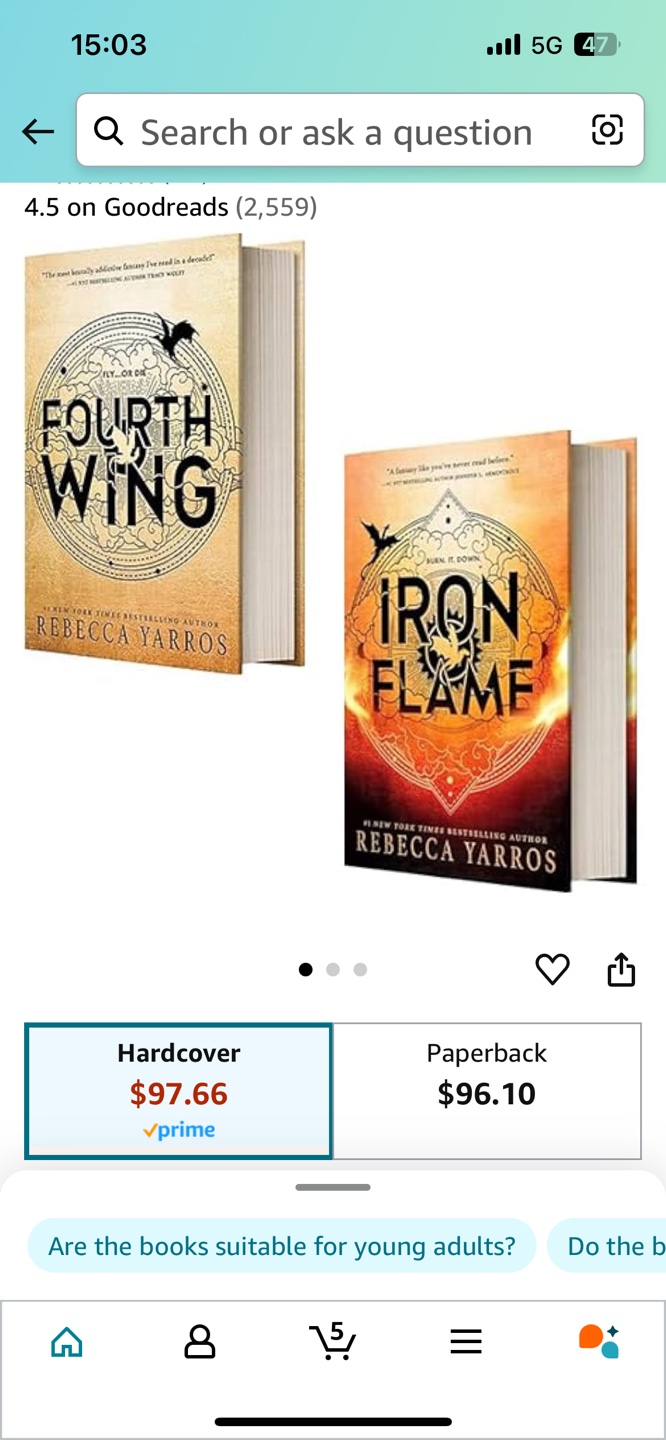Tap the back arrow icon
Image resolution: width=666 pixels, height=1440 pixels.
(x=38, y=131)
